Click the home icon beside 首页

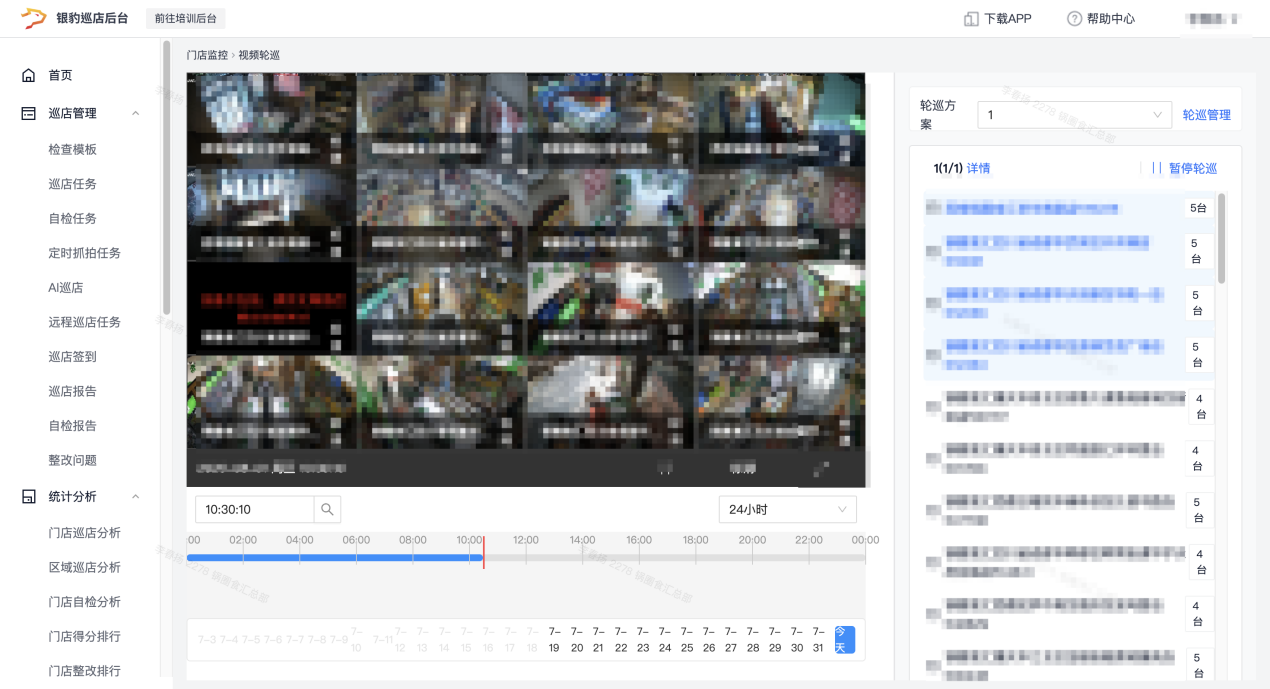(29, 75)
